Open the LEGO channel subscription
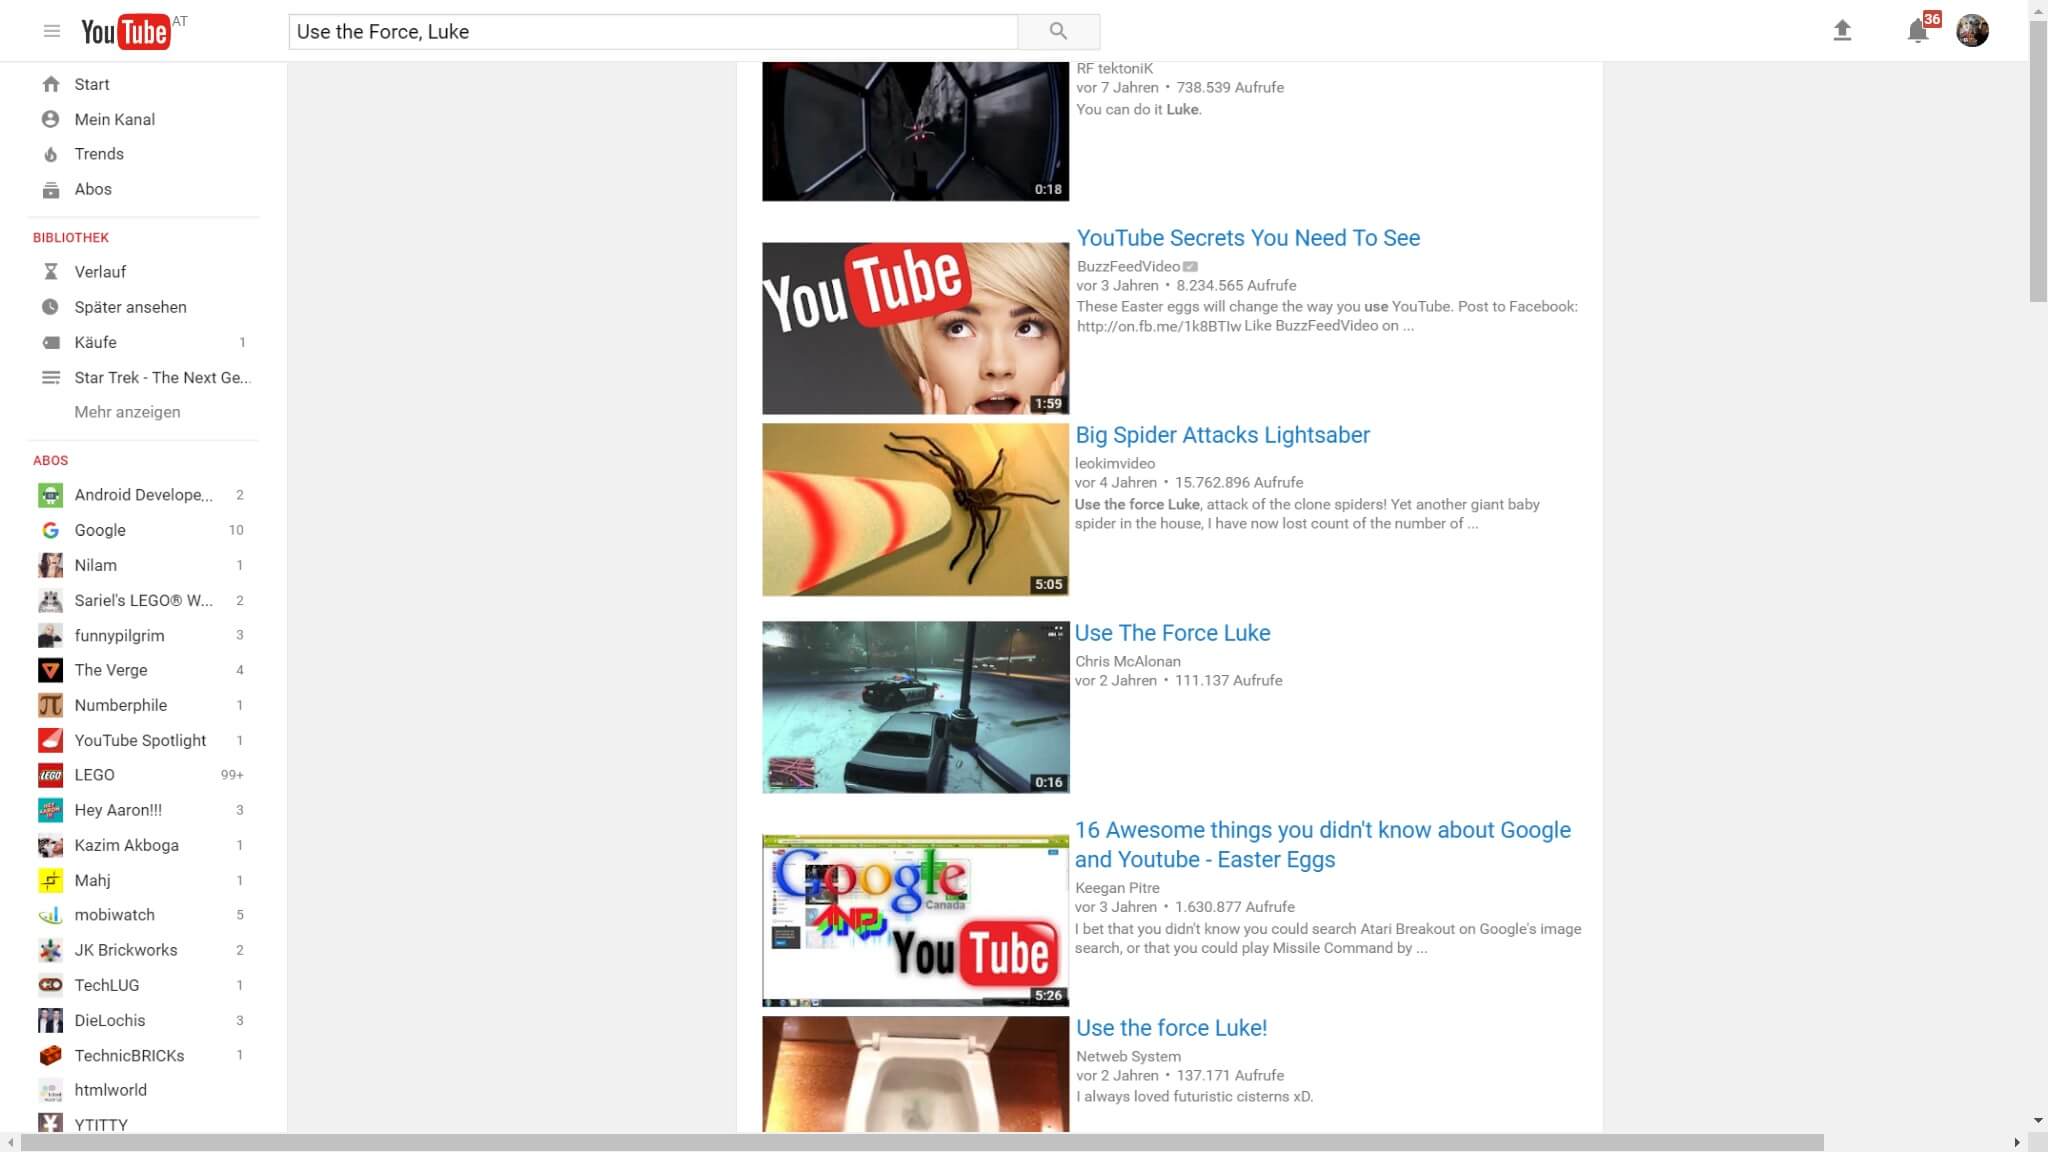Screen dimensions: 2048x1152 (x=94, y=775)
